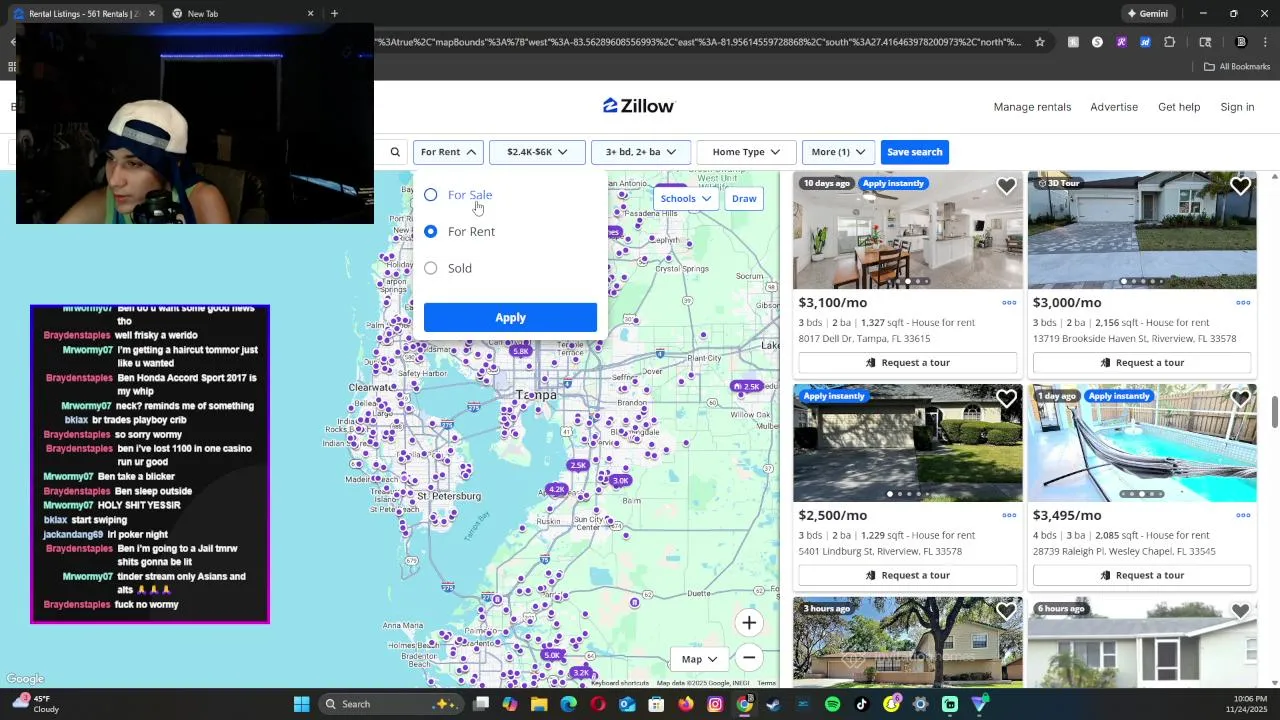The image size is (1280, 720).
Task: Click Sign in link
Action: pyautogui.click(x=1237, y=107)
